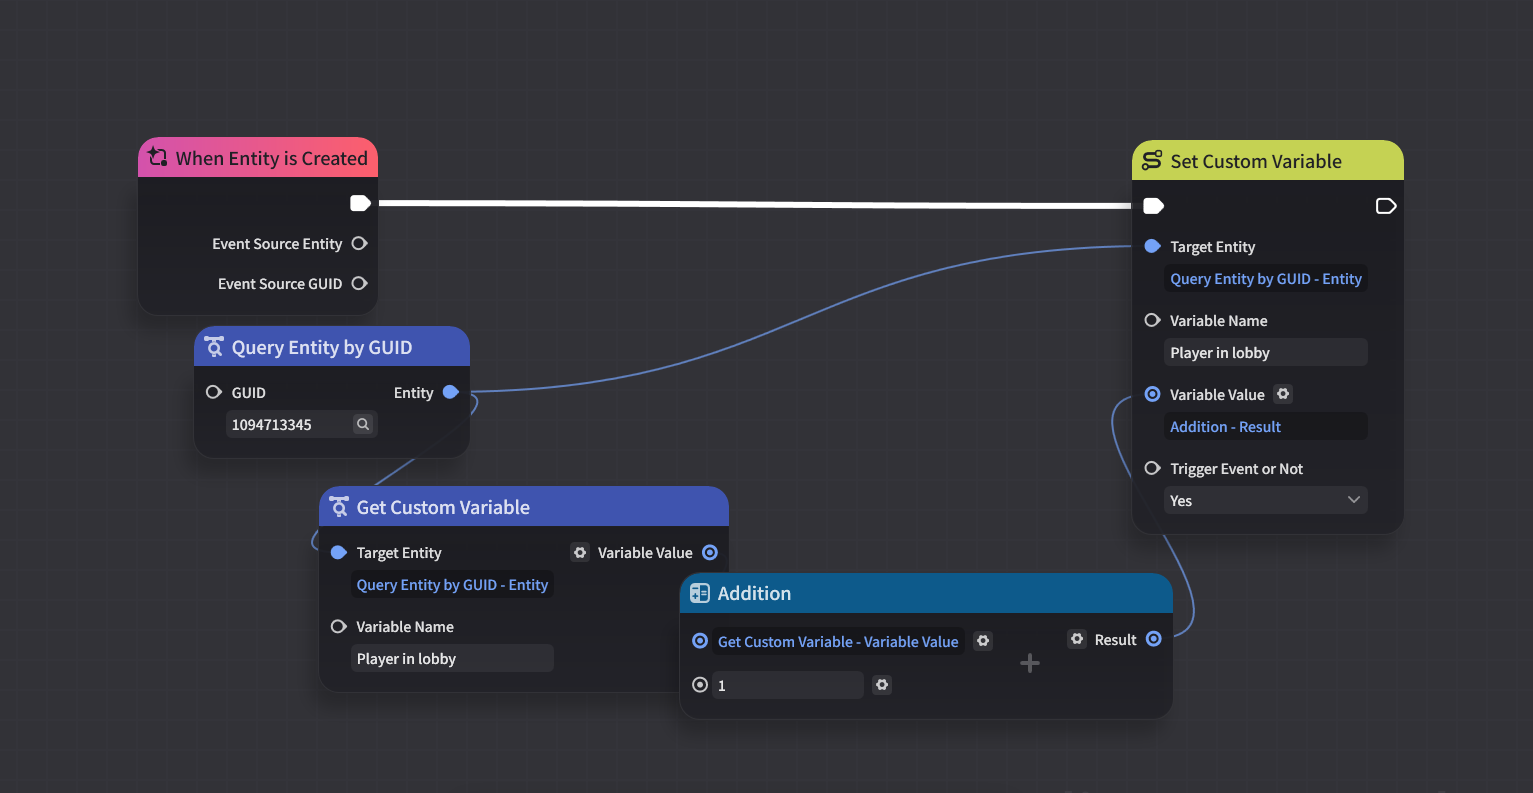Click gear icon next to the value 1 in Addition

pyautogui.click(x=881, y=685)
